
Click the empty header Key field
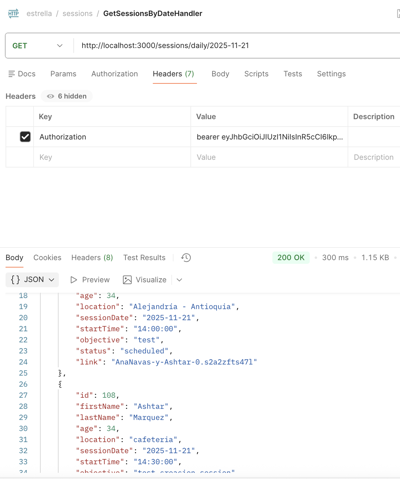pos(112,157)
